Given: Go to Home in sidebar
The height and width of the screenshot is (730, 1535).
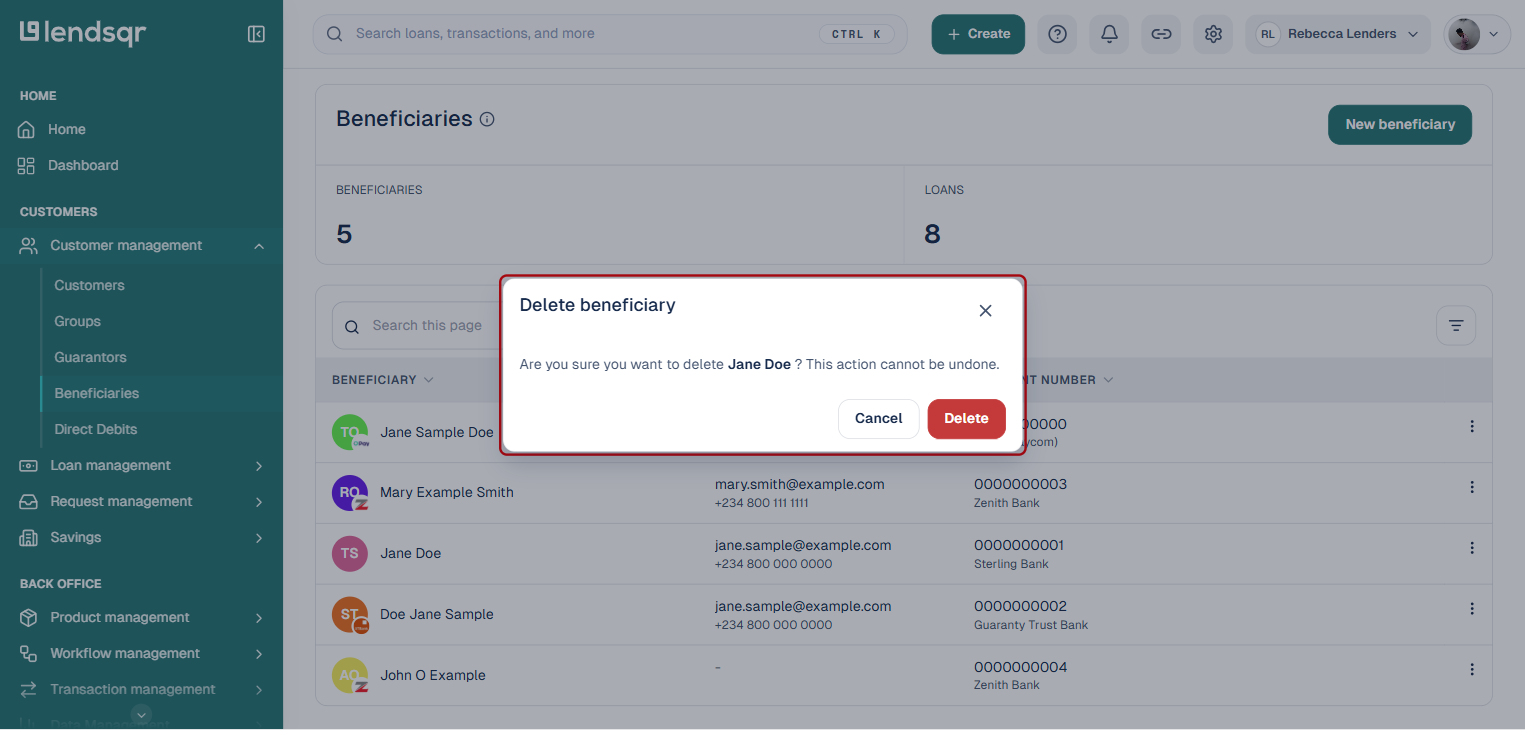Looking at the screenshot, I should pyautogui.click(x=66, y=130).
